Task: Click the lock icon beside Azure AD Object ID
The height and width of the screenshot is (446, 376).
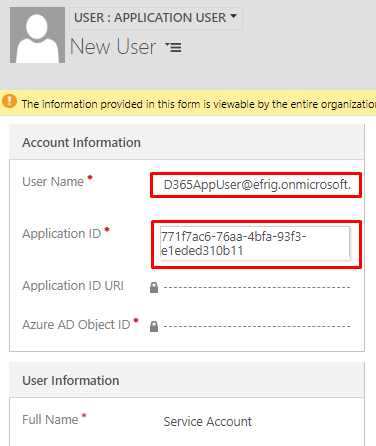Action: tap(154, 326)
